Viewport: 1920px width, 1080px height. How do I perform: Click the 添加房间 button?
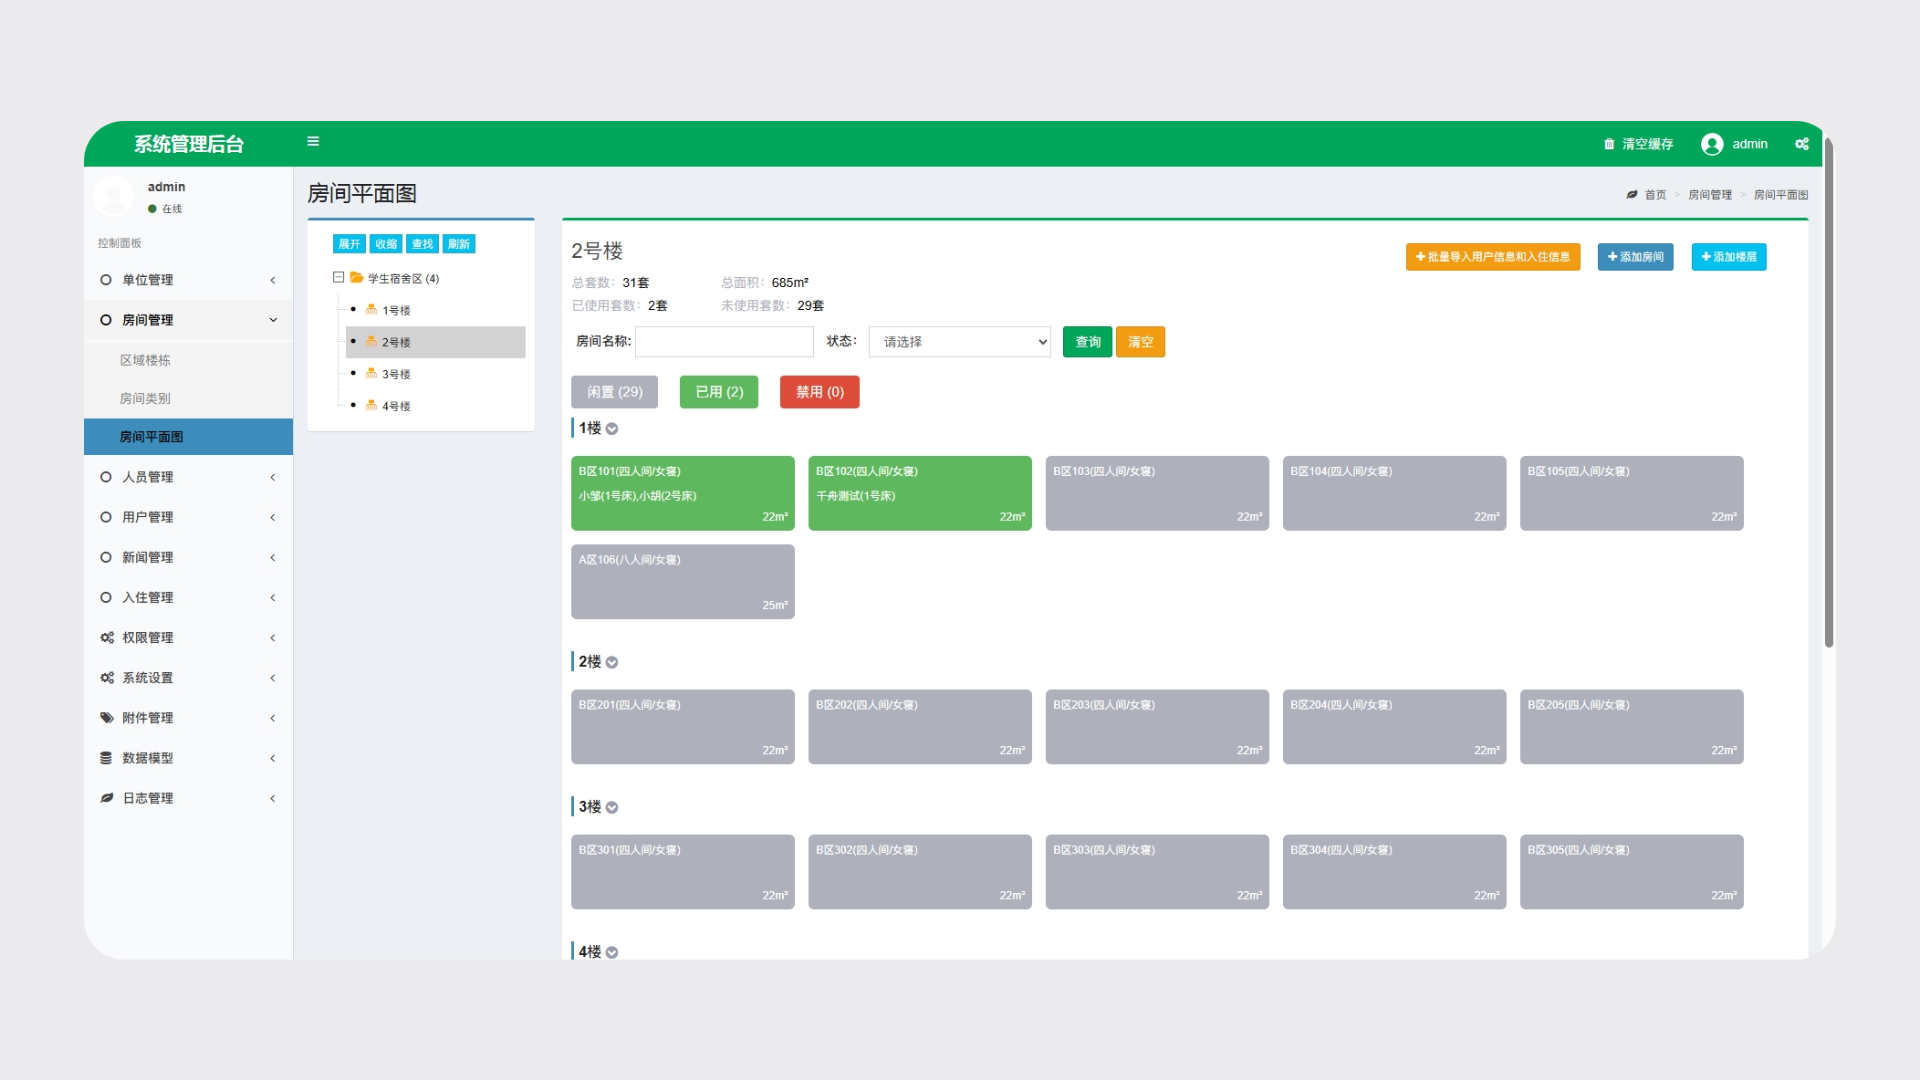[1635, 257]
